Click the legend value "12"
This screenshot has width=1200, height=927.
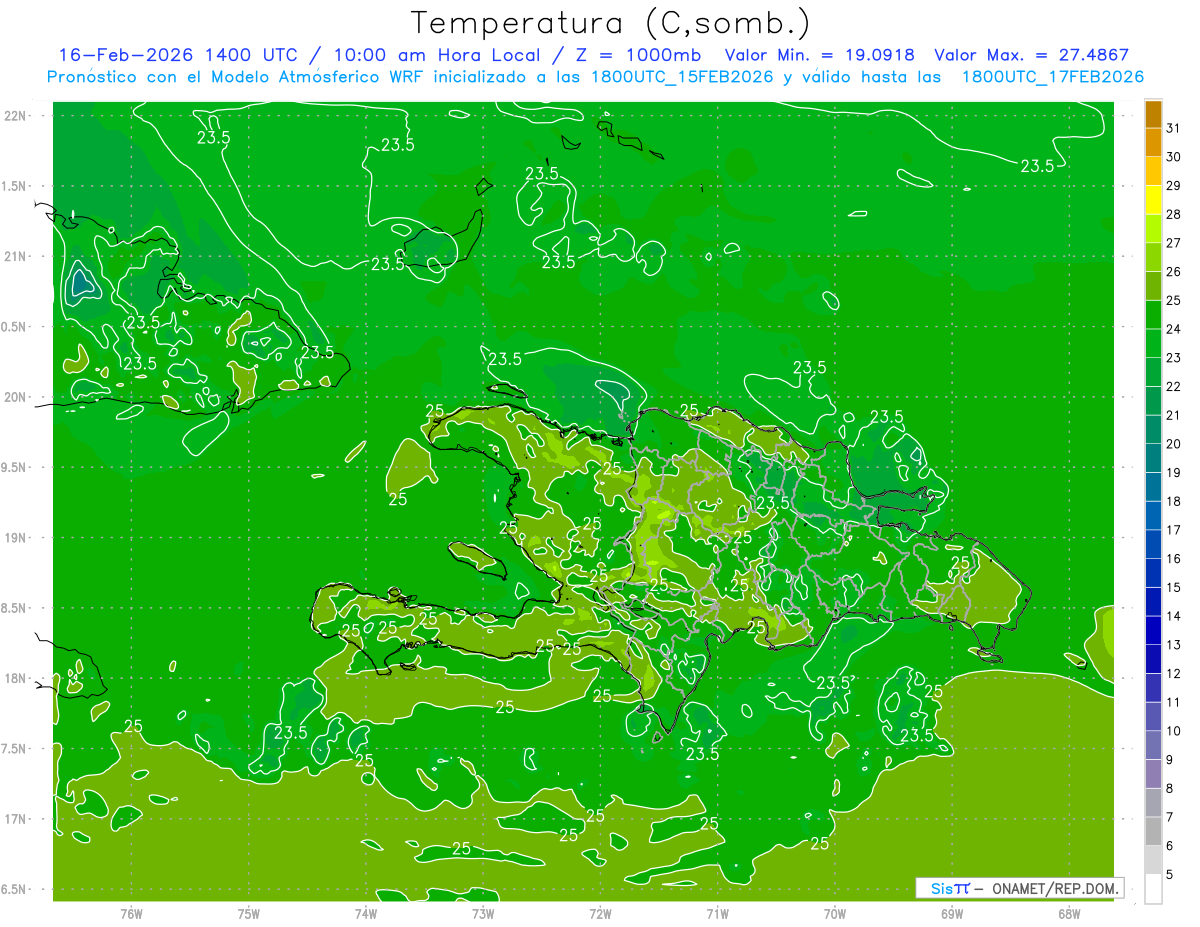coord(1174,674)
